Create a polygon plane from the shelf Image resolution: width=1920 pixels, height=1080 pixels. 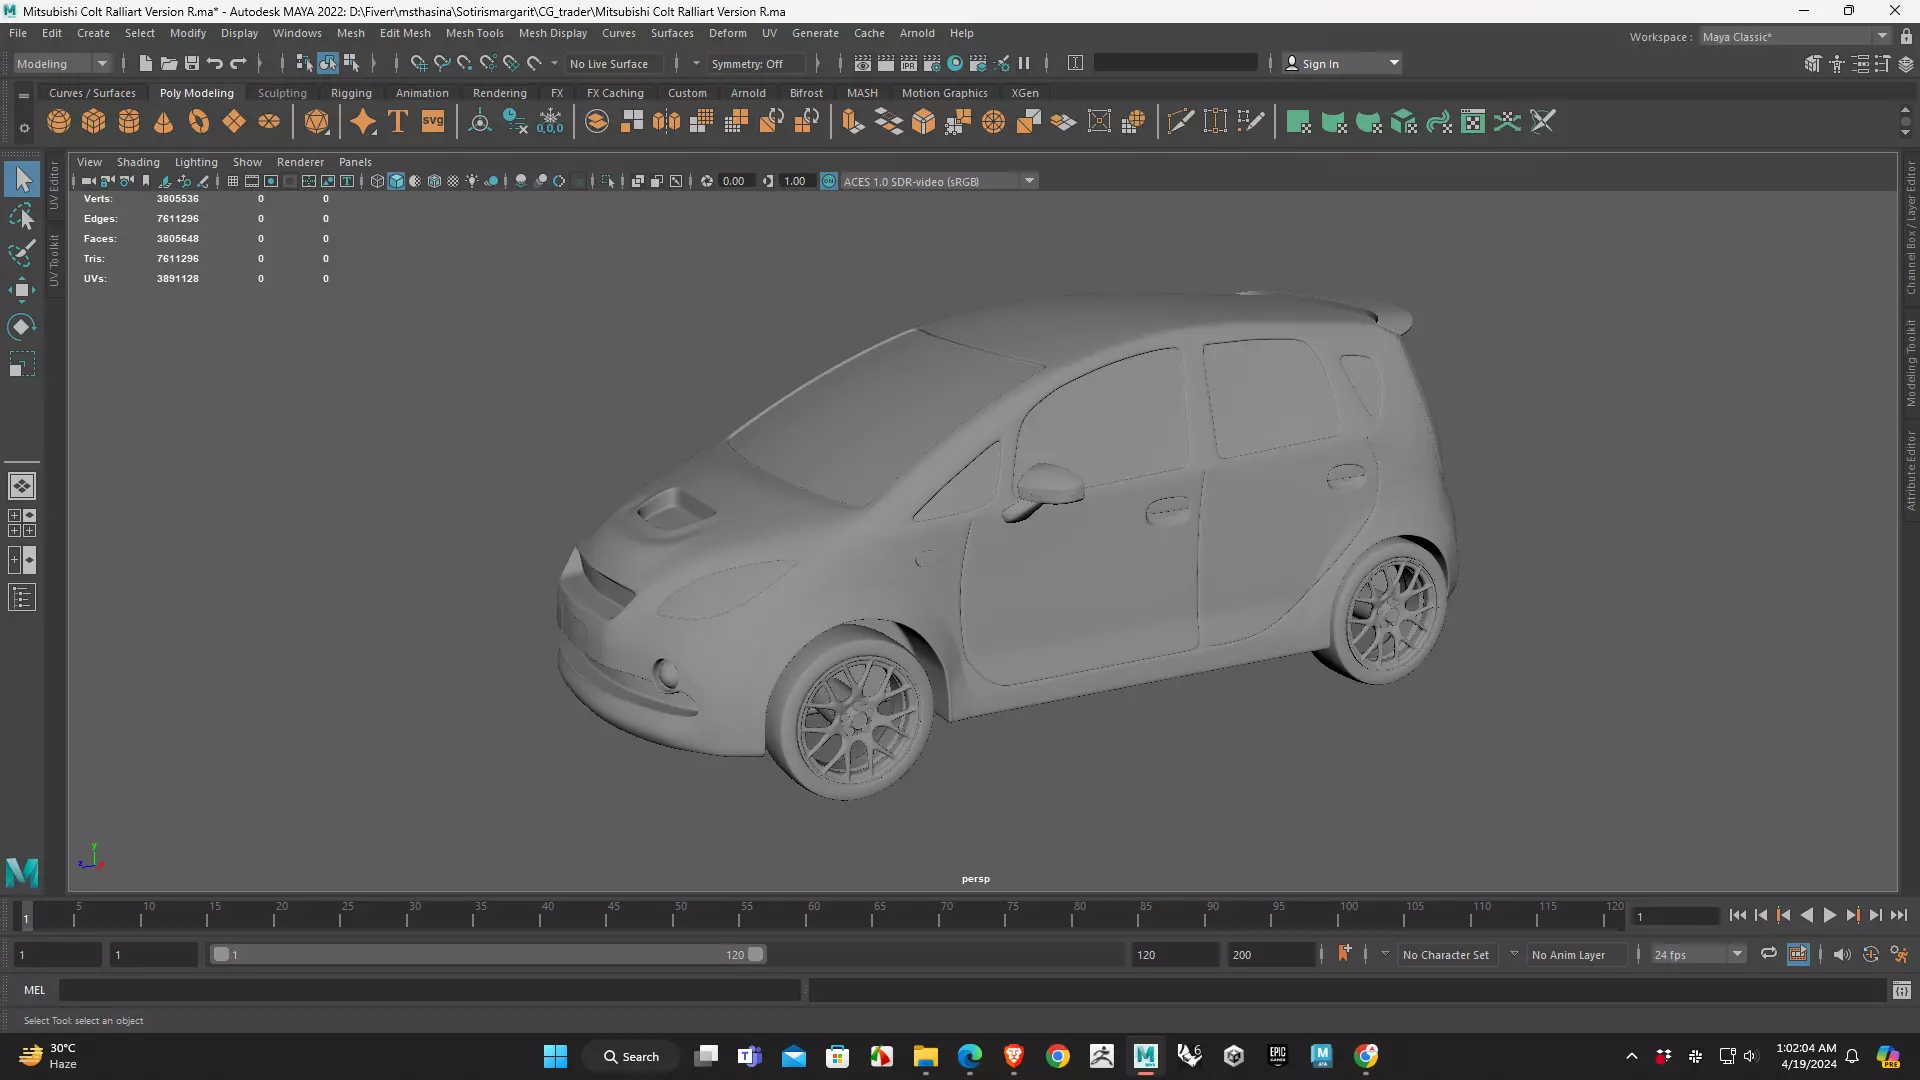pos(234,122)
